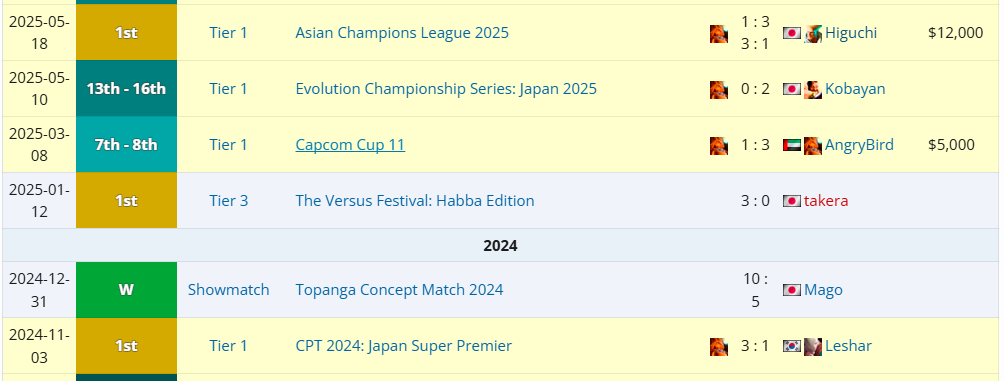Viewport: 1004px width, 381px height.
Task: Click the Japan flag next to Higuchi
Action: tap(791, 33)
